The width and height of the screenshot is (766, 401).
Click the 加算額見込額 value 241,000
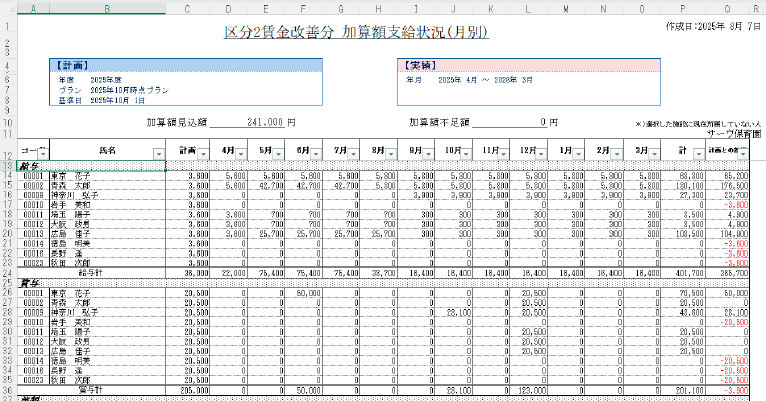pos(265,122)
